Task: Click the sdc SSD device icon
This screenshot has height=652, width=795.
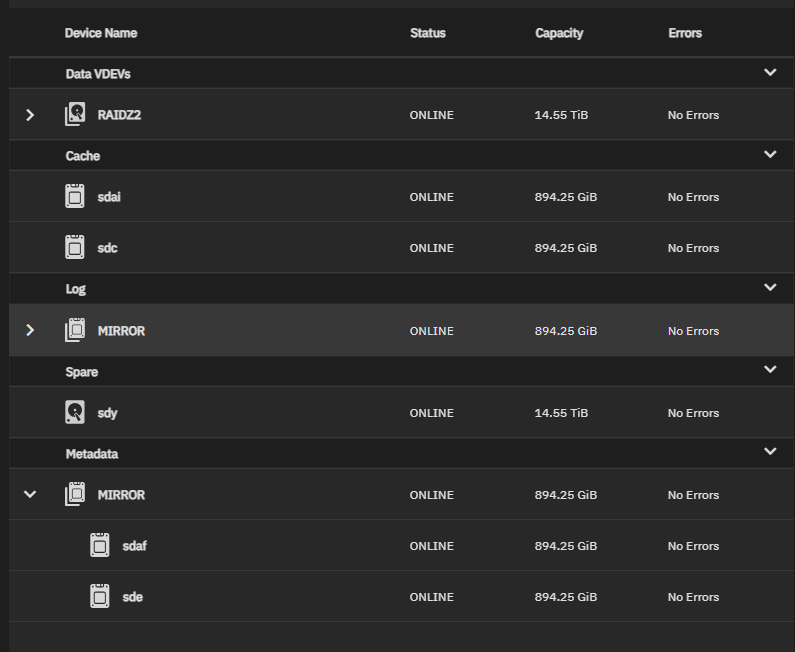Action: tap(75, 248)
